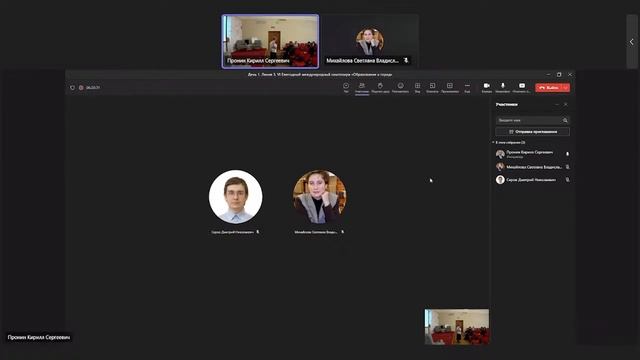Click Проник Кирилл Сергеевич video tile on top
640x360 pixels.
coord(270,41)
